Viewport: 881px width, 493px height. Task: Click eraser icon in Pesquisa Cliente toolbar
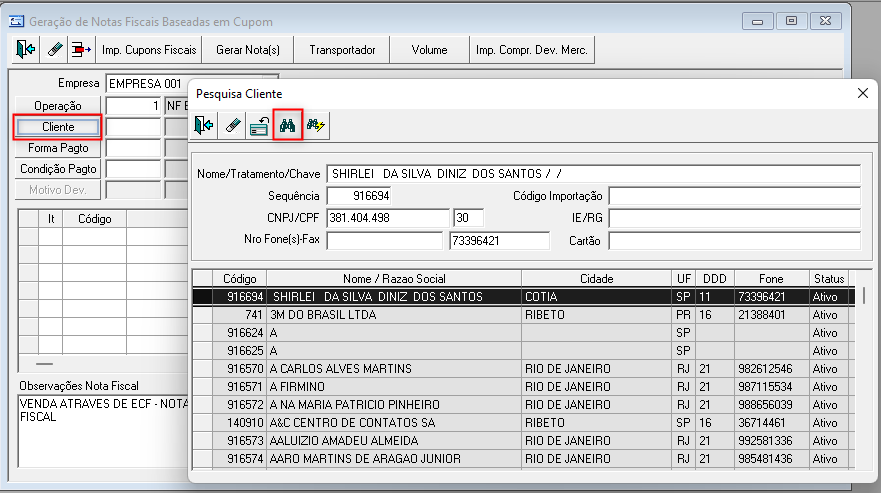(232, 125)
